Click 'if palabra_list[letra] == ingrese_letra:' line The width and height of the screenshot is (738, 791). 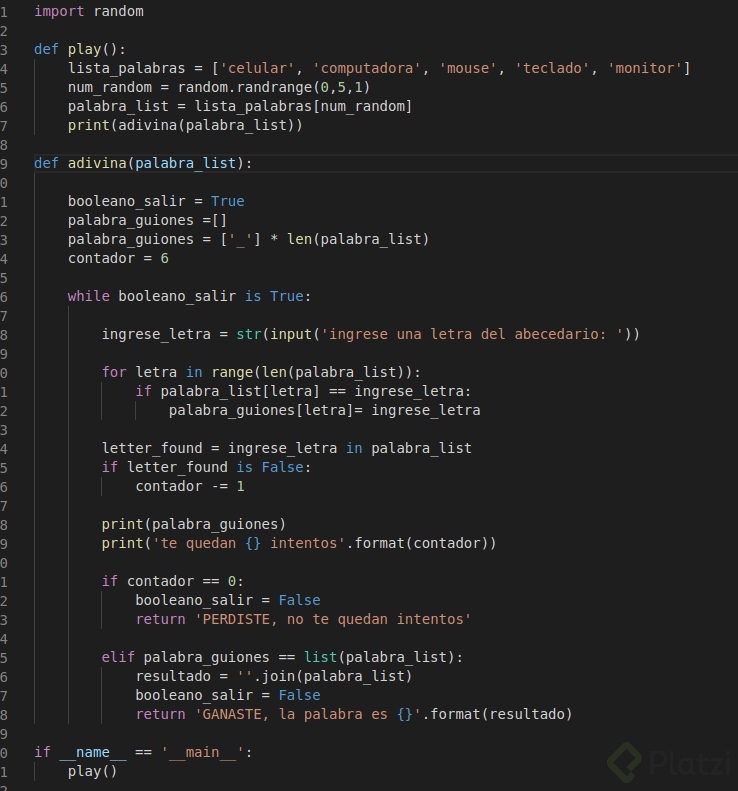click(303, 391)
